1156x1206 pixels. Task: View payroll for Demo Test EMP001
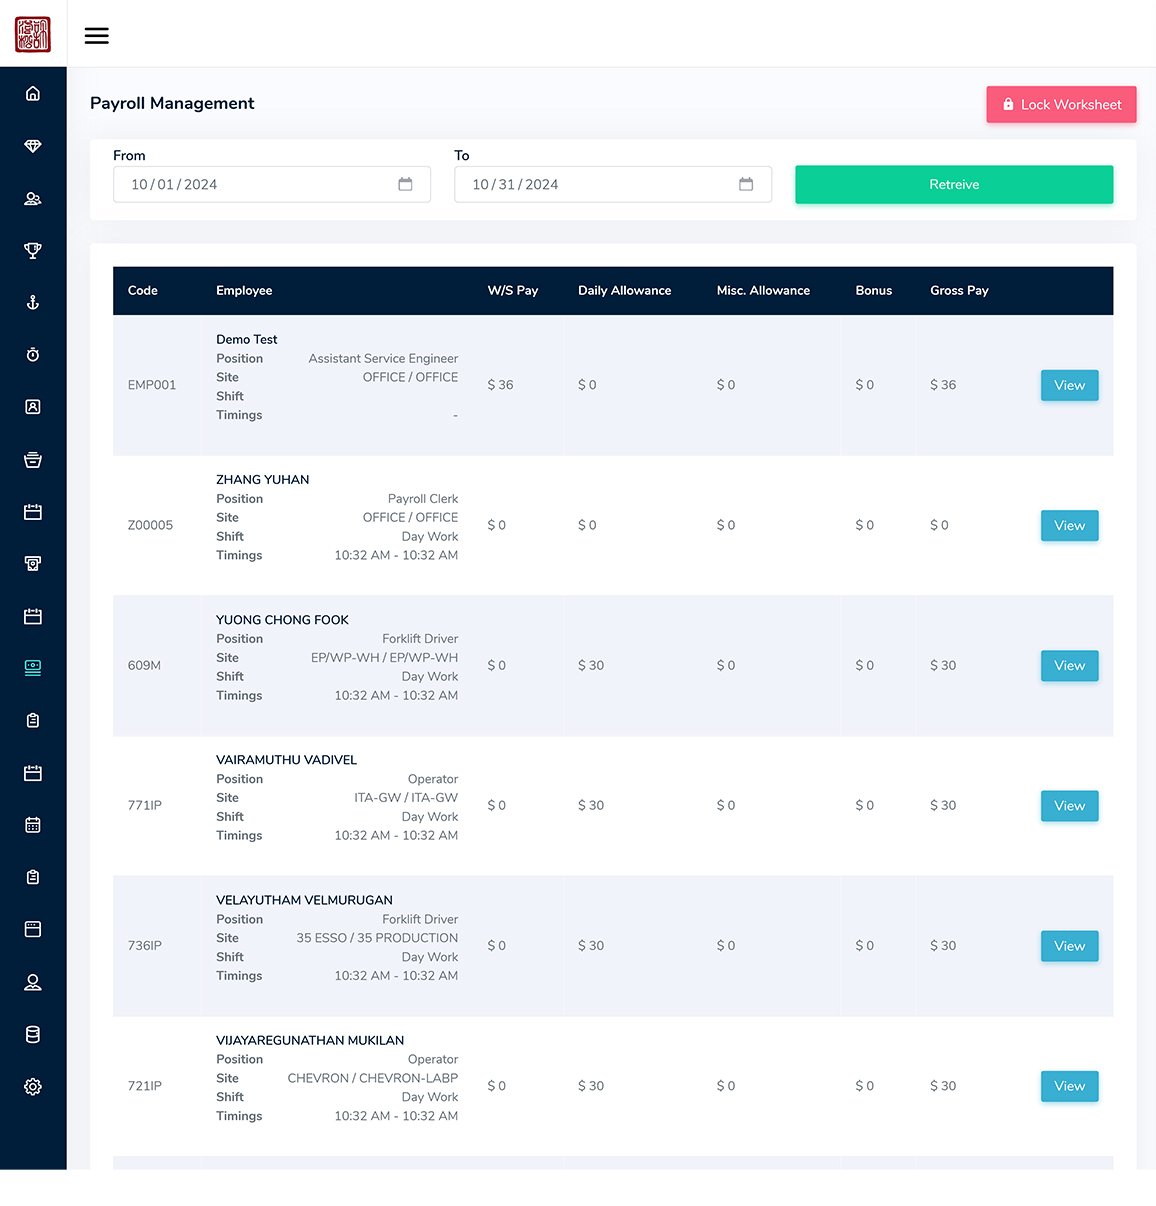pos(1069,385)
